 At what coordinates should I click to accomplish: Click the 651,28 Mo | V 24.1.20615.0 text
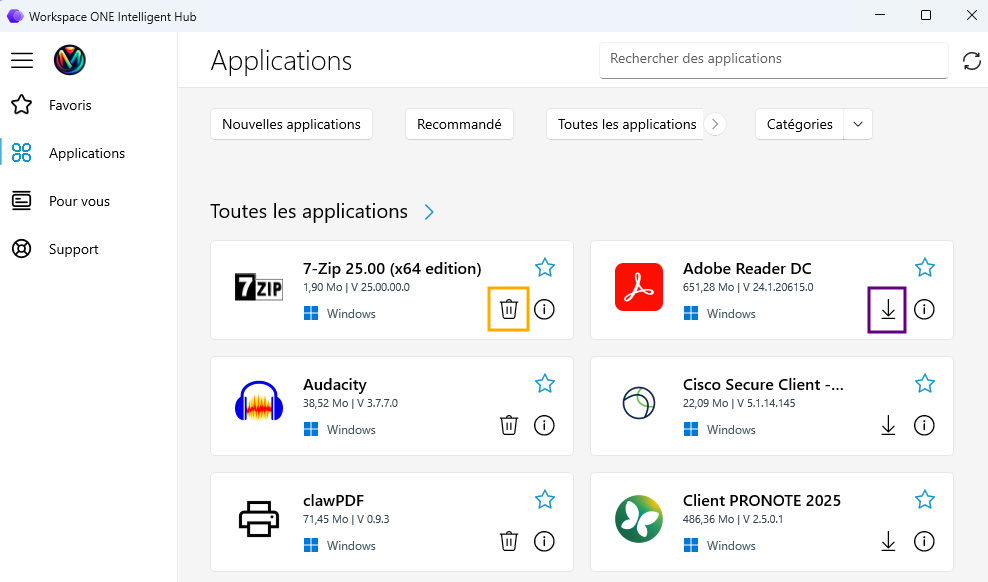[748, 287]
